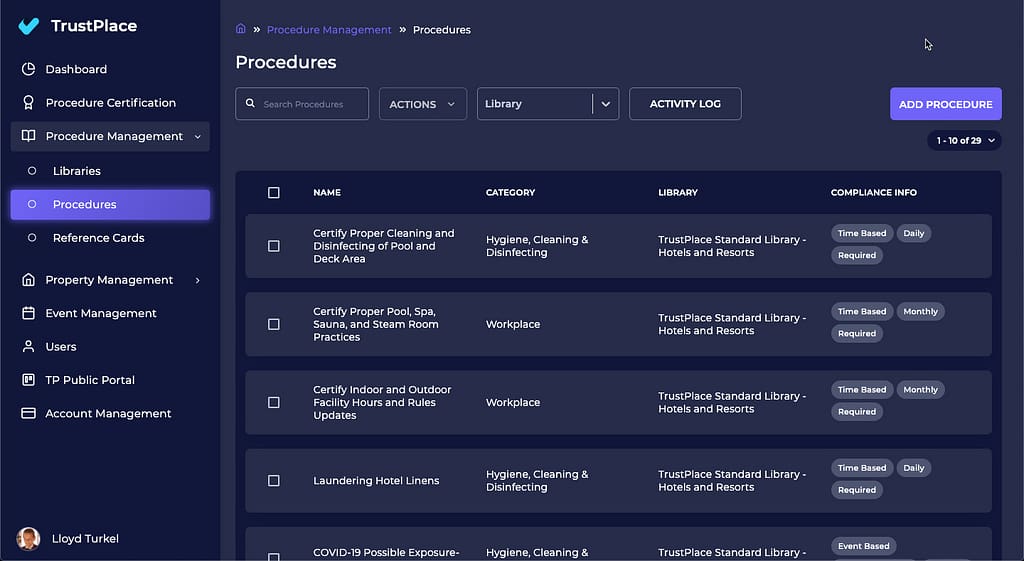Check the Laundering Hotel Linens row

[274, 481]
